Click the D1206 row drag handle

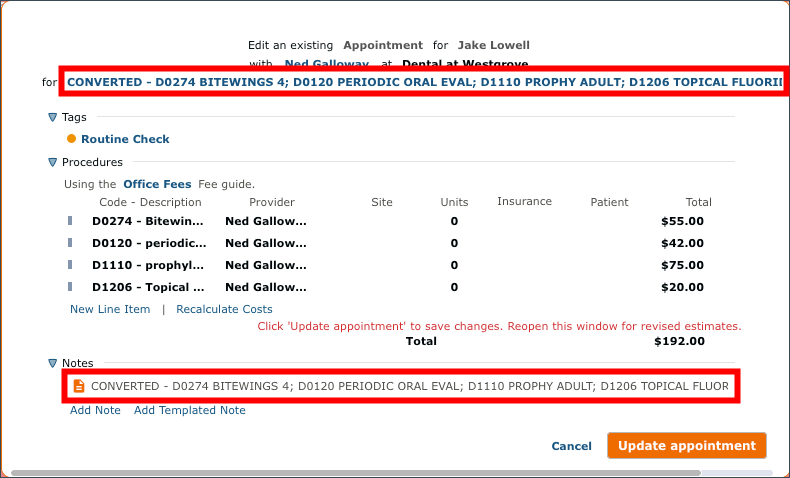pos(70,287)
